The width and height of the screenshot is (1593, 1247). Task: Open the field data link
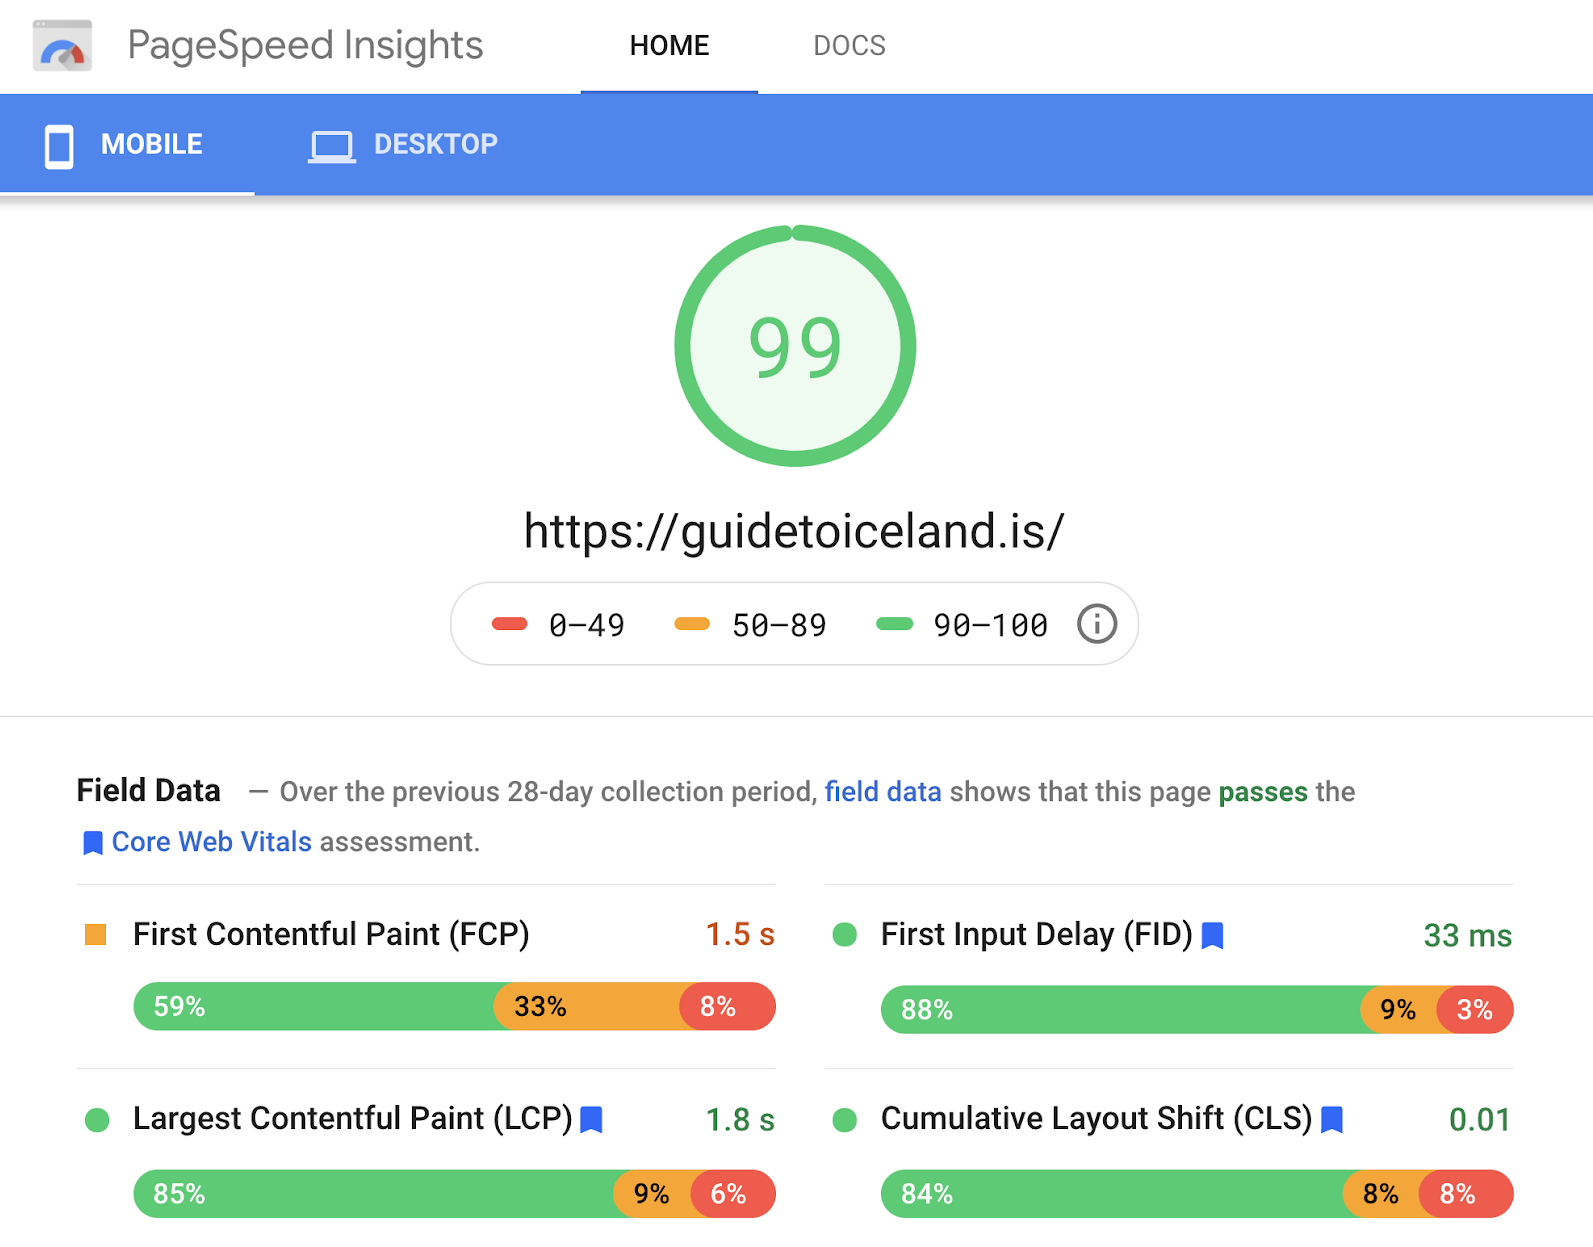pyautogui.click(x=883, y=792)
